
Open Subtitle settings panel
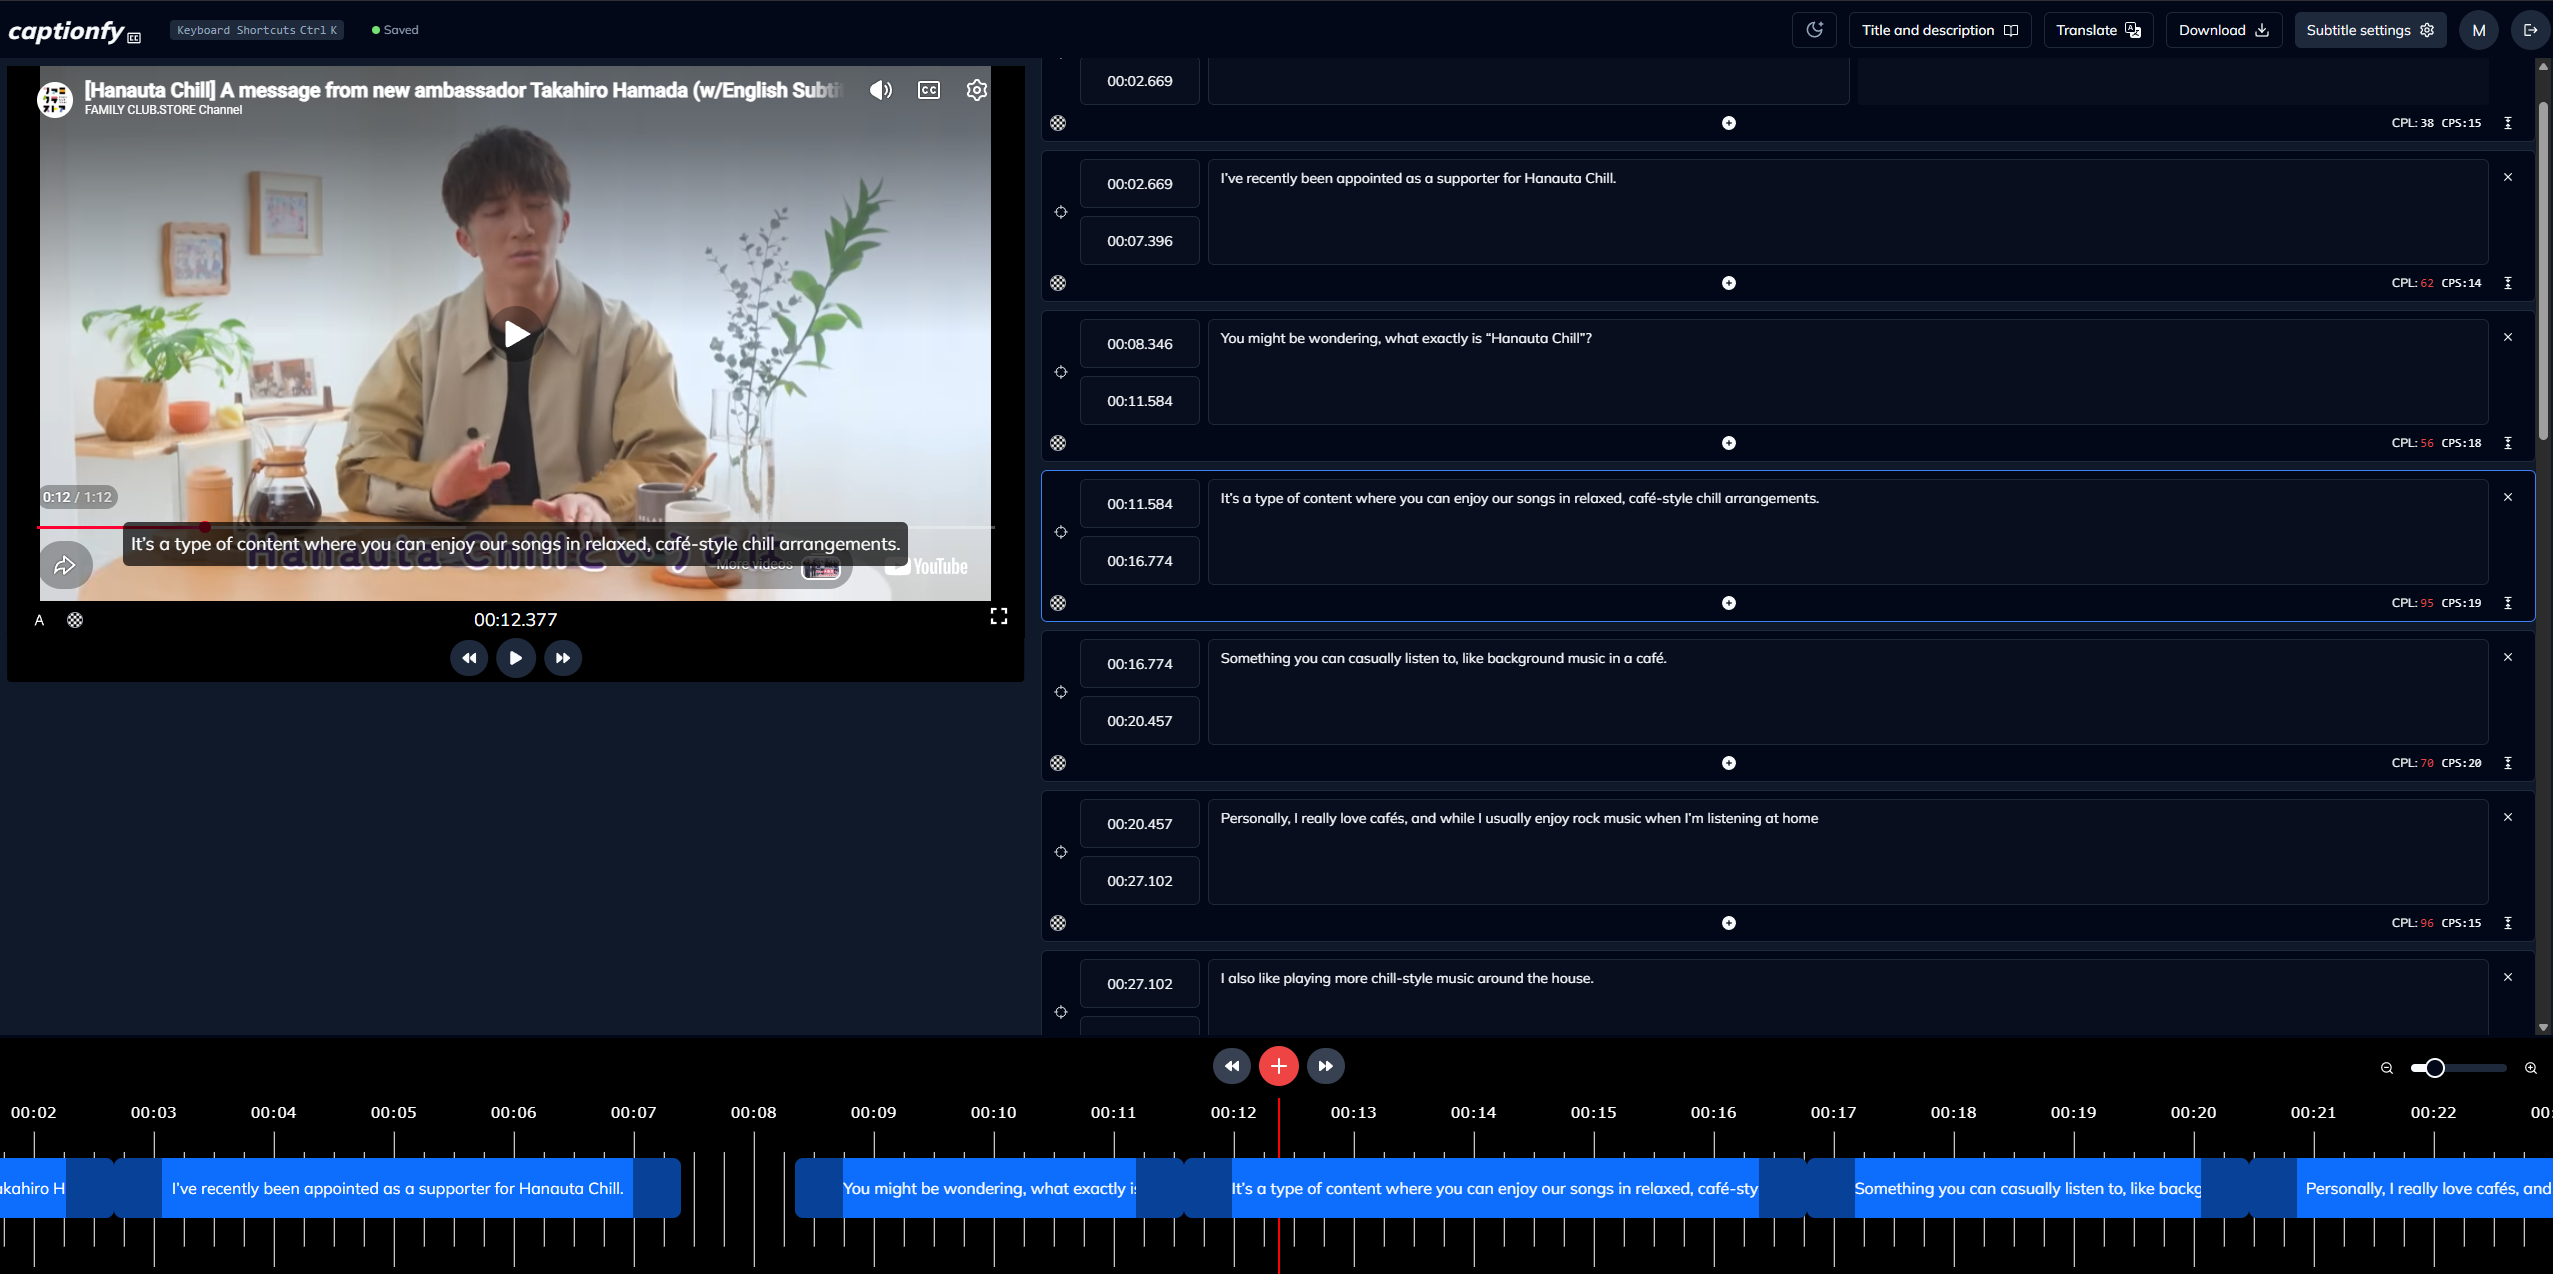(x=2369, y=30)
